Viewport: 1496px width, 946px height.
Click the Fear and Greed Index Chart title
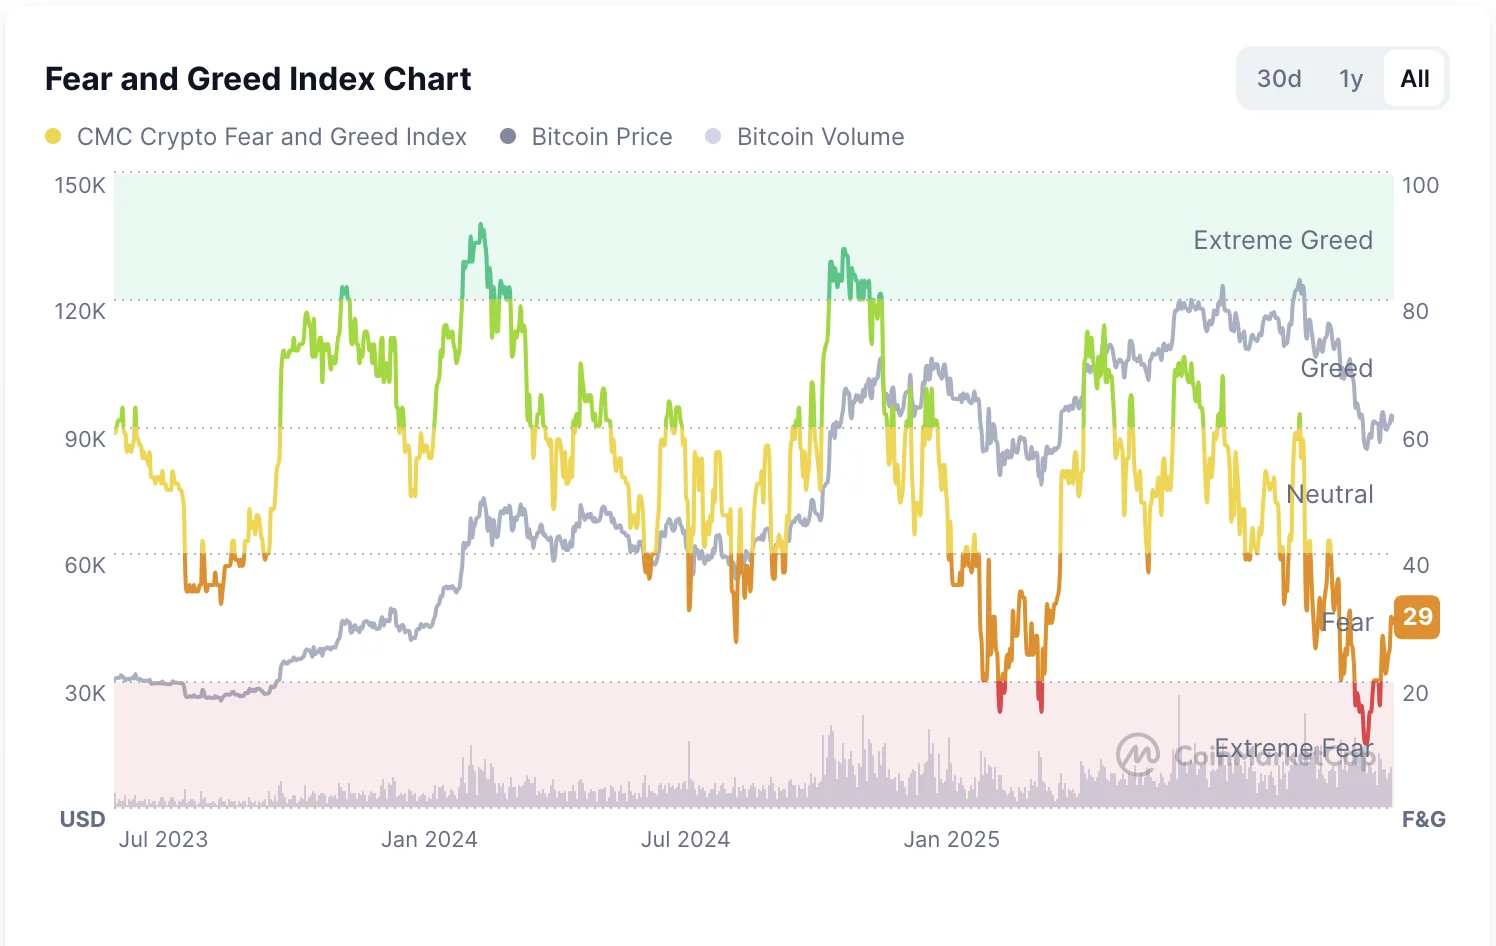pyautogui.click(x=257, y=78)
